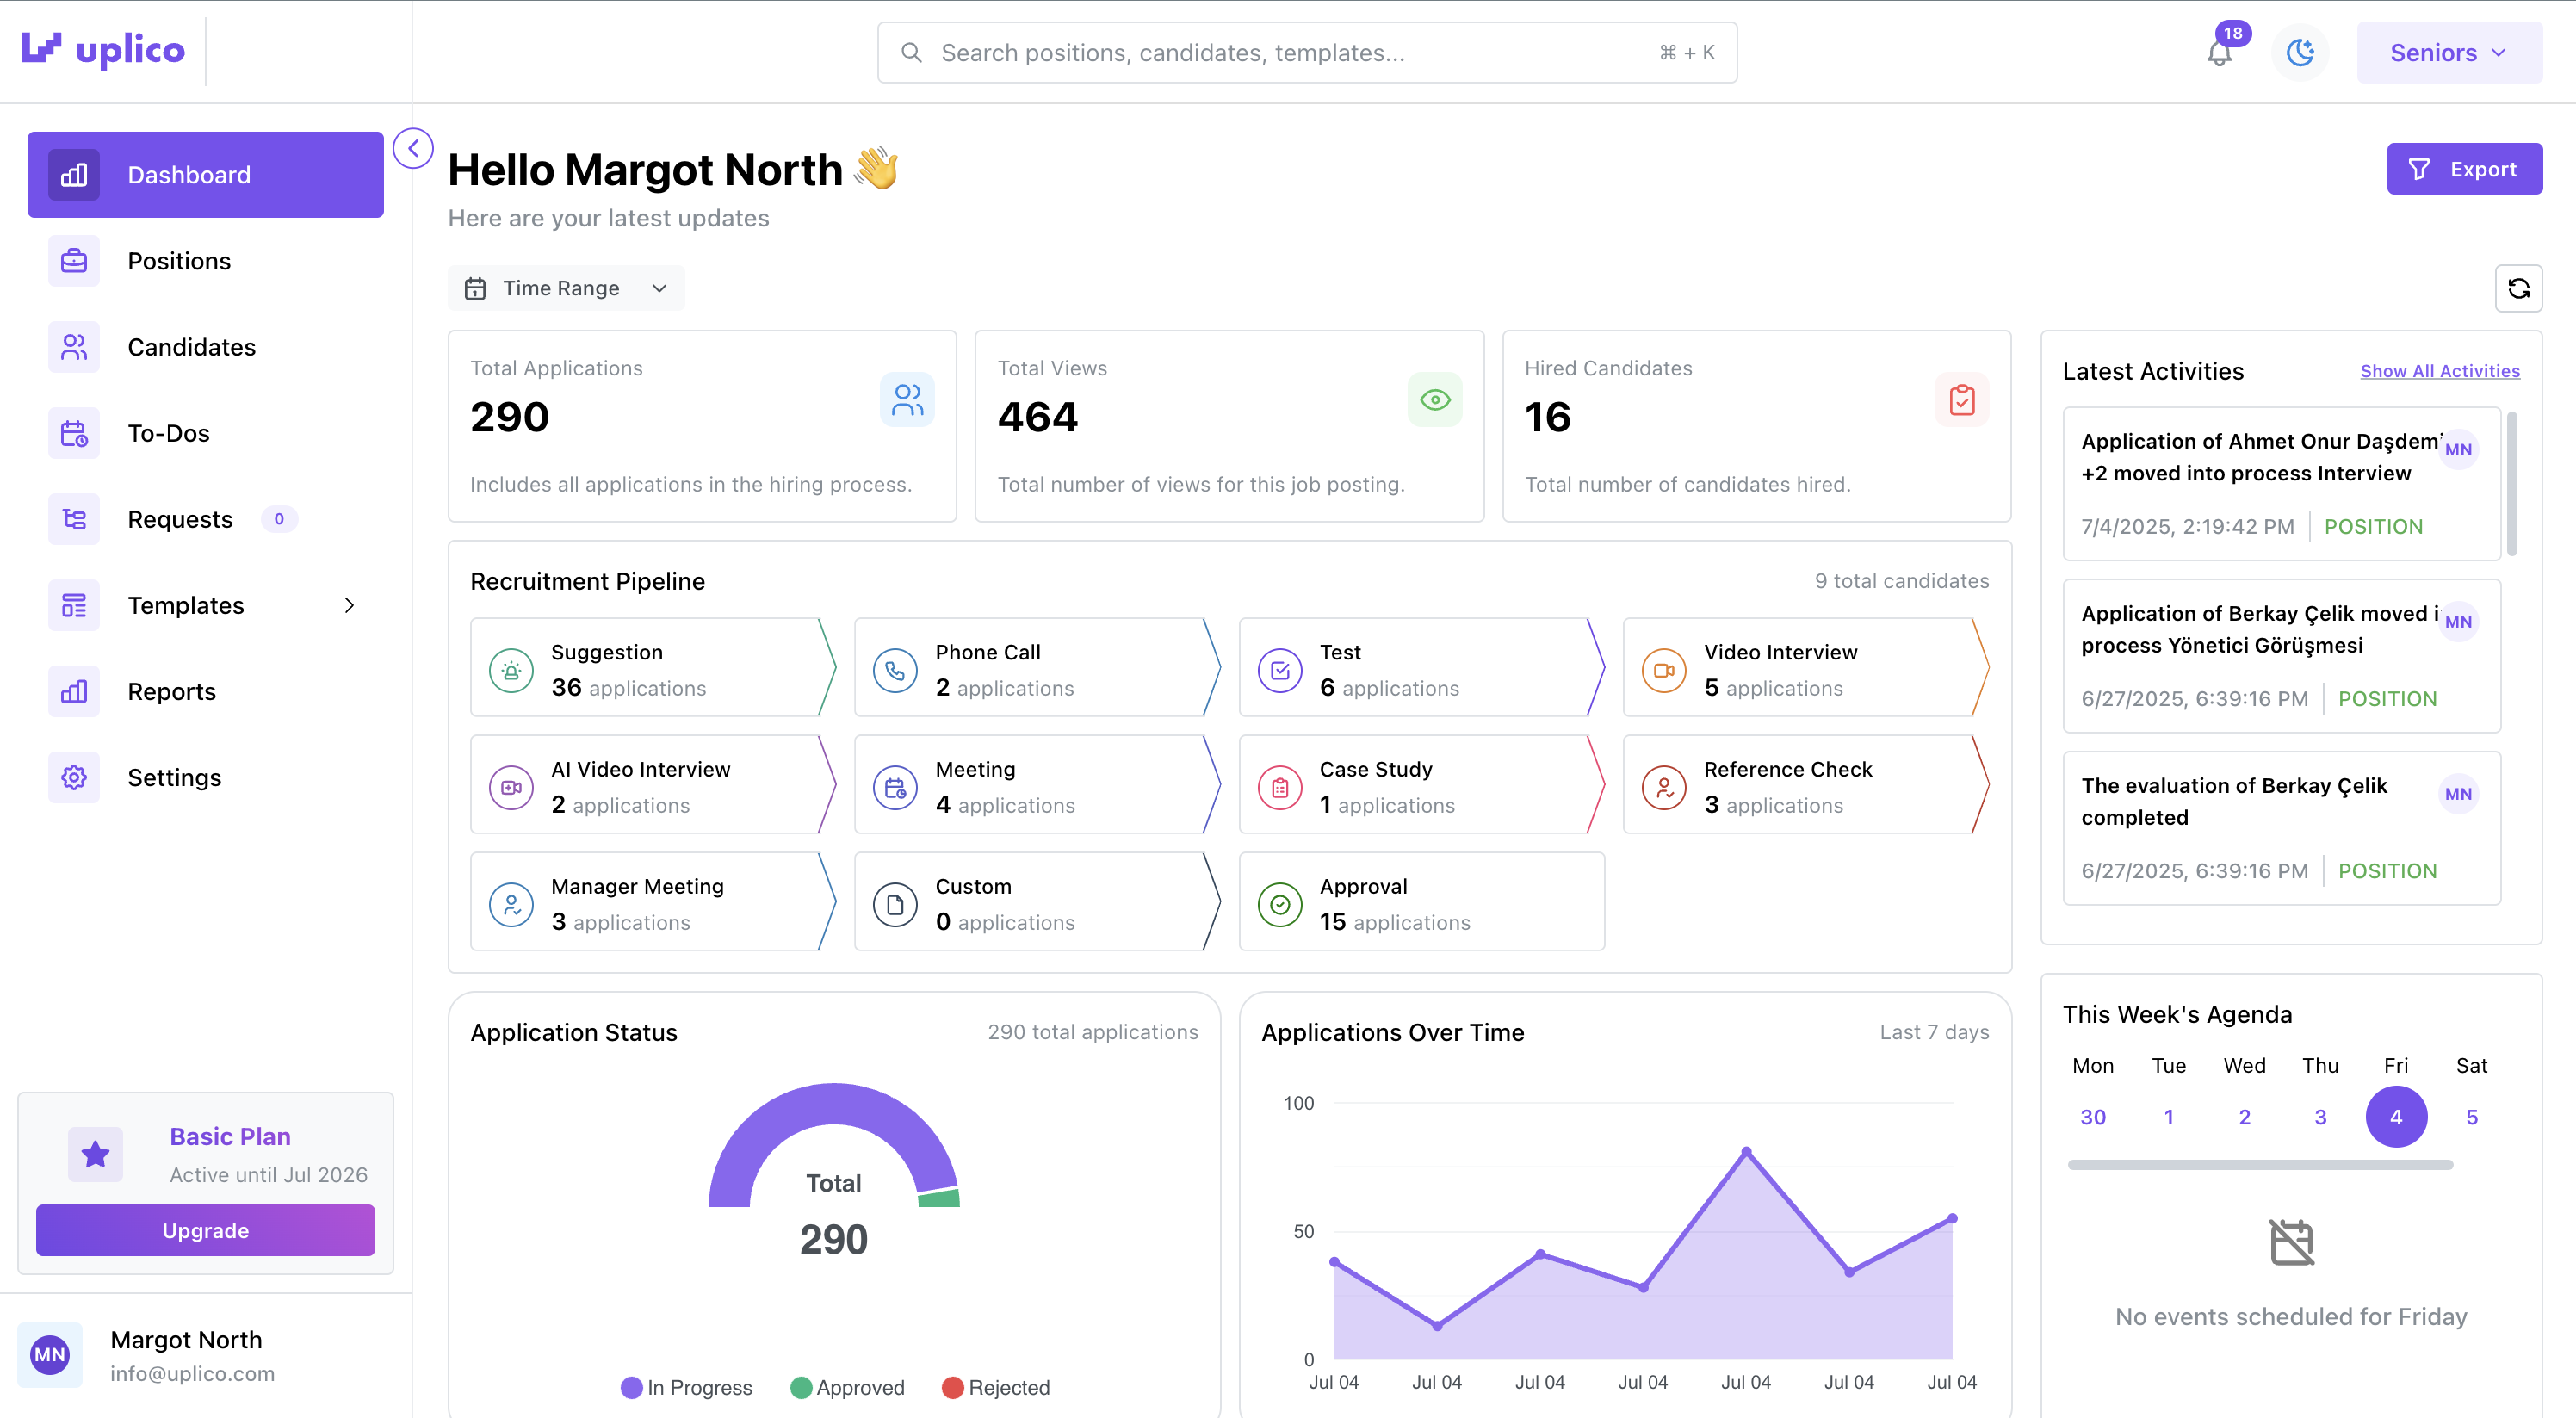Screen dimensions: 2576x1418
Task: Click the Video Interview stage icon
Action: pyautogui.click(x=1663, y=670)
